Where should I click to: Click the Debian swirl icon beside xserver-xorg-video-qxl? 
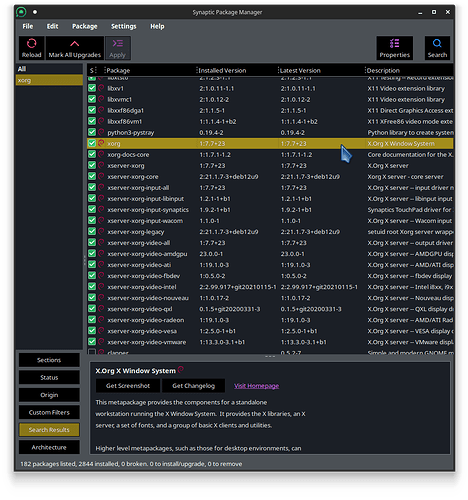point(101,309)
